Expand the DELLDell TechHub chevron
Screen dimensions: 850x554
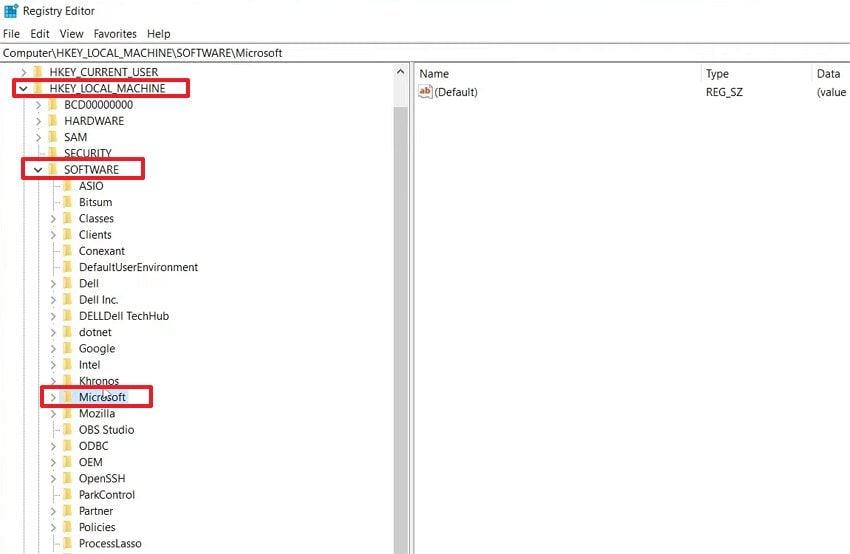point(53,316)
